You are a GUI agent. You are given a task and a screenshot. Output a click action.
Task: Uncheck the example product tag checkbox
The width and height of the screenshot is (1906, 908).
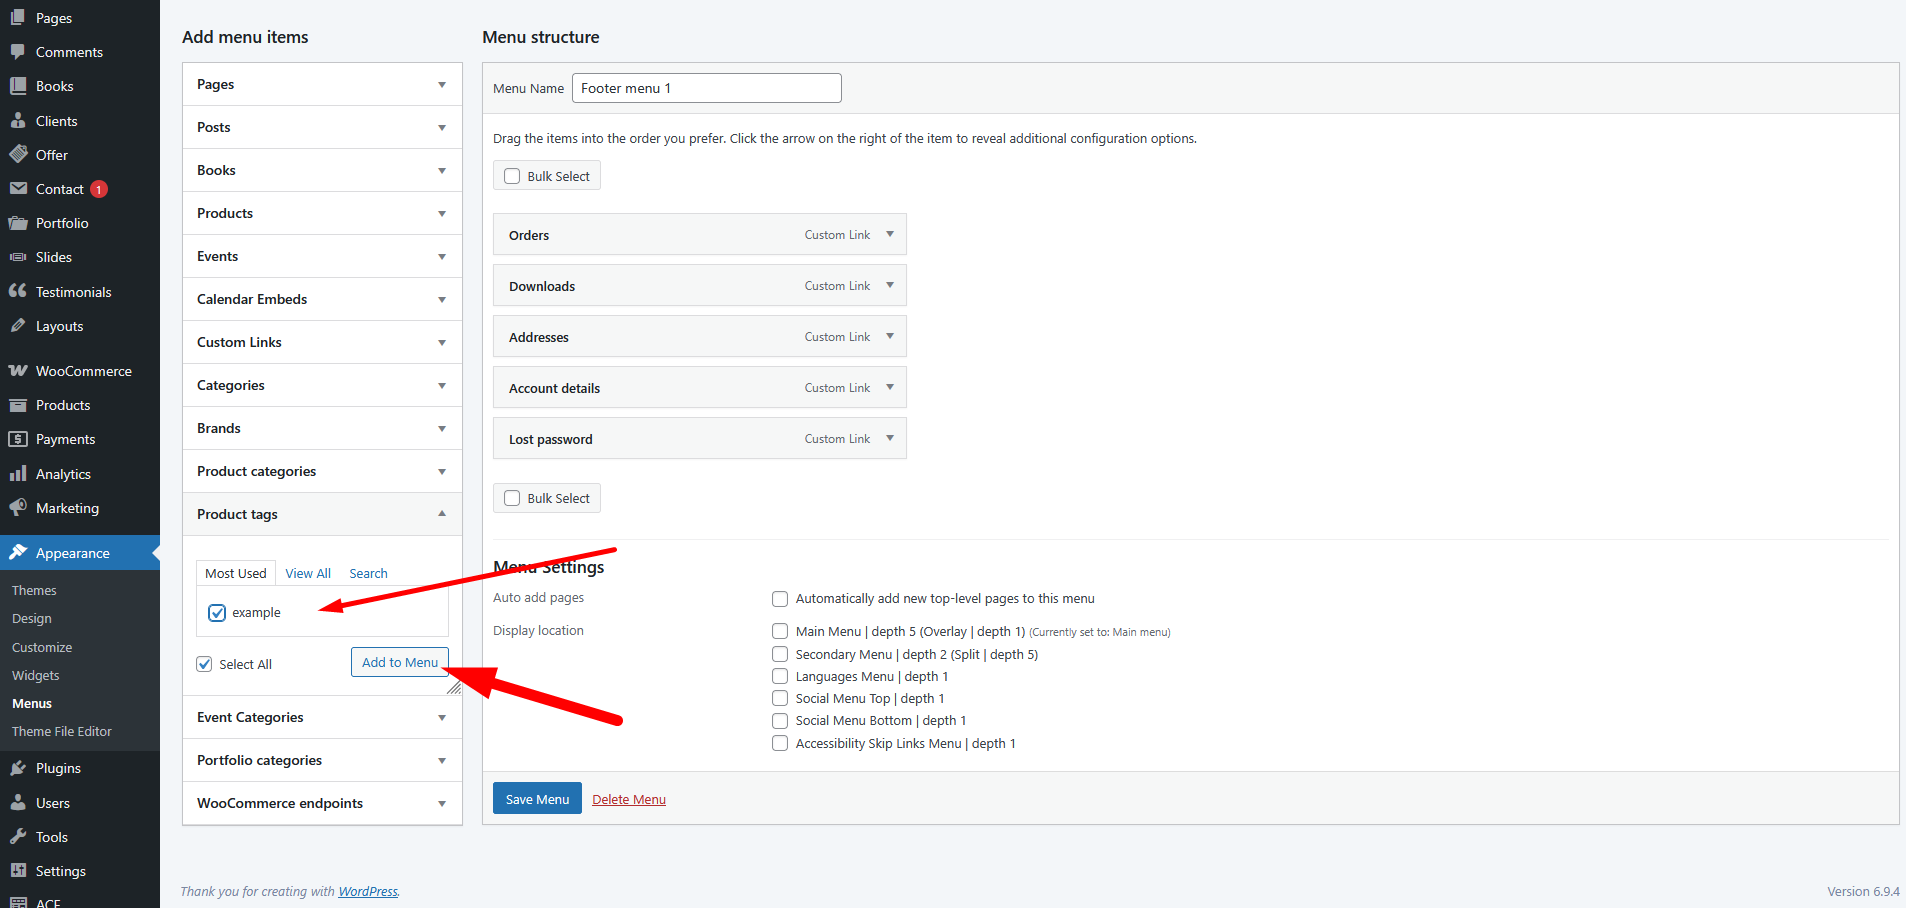217,613
